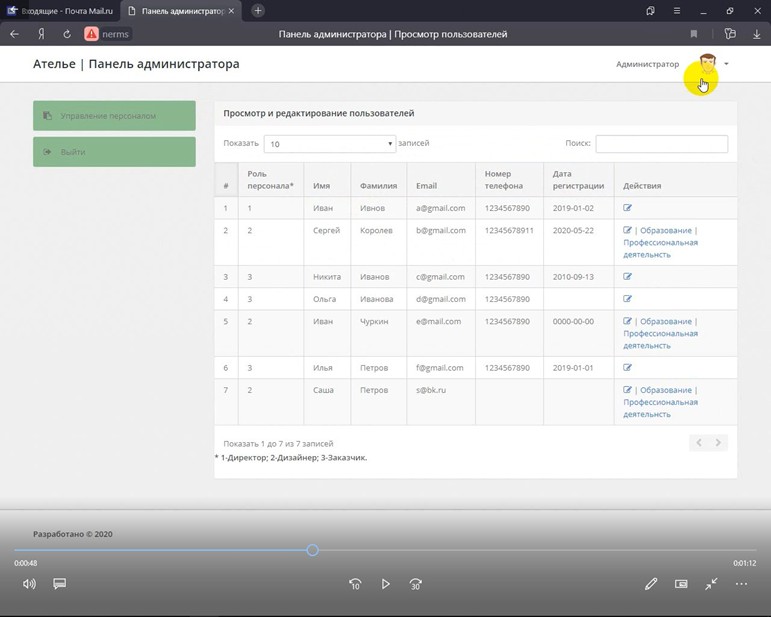
Task: Exit full screen via the arrows icon
Action: (x=711, y=584)
